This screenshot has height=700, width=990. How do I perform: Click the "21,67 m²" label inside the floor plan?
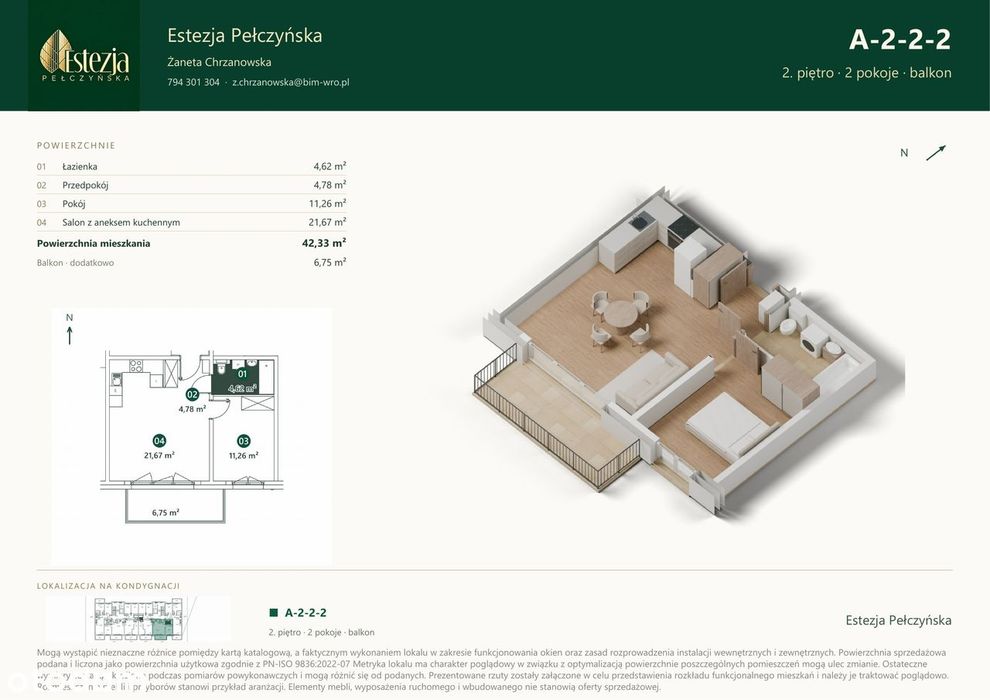(x=159, y=455)
